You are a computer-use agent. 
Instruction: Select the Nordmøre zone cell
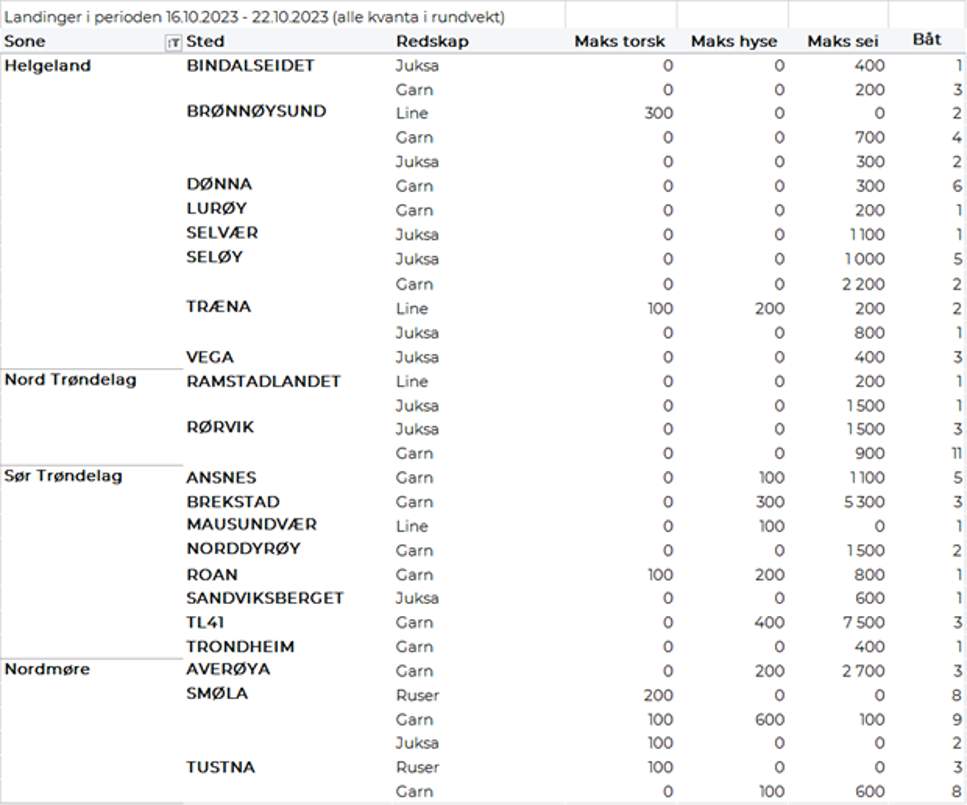(x=47, y=669)
